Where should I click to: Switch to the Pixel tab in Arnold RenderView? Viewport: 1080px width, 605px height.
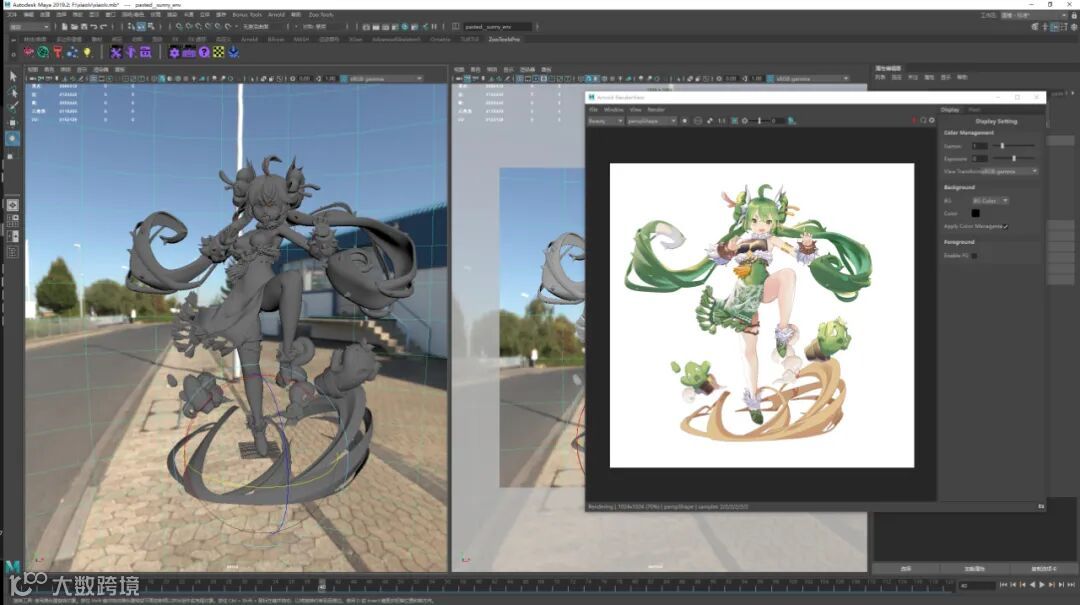coord(974,110)
